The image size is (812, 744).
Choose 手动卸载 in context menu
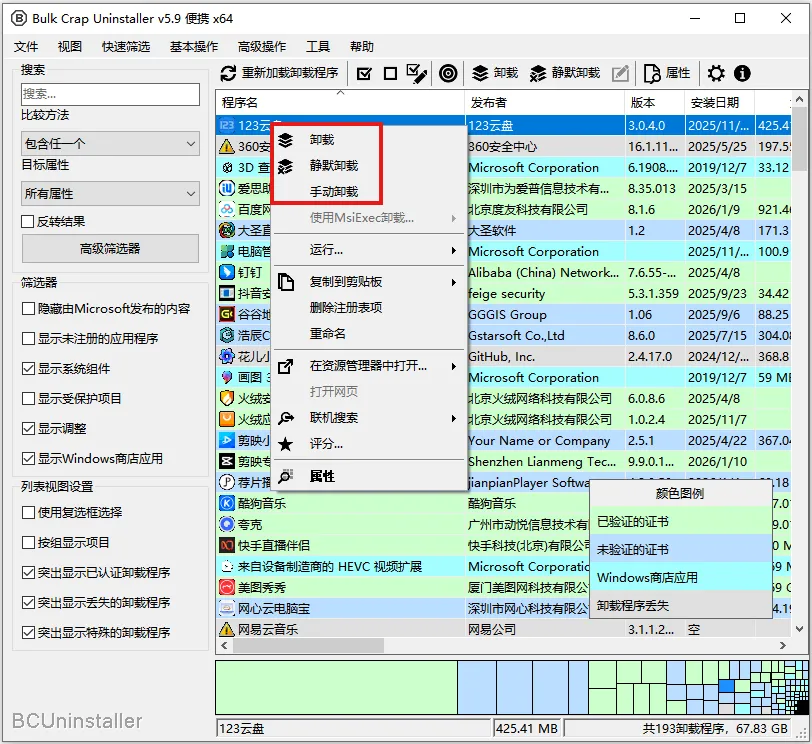point(334,192)
